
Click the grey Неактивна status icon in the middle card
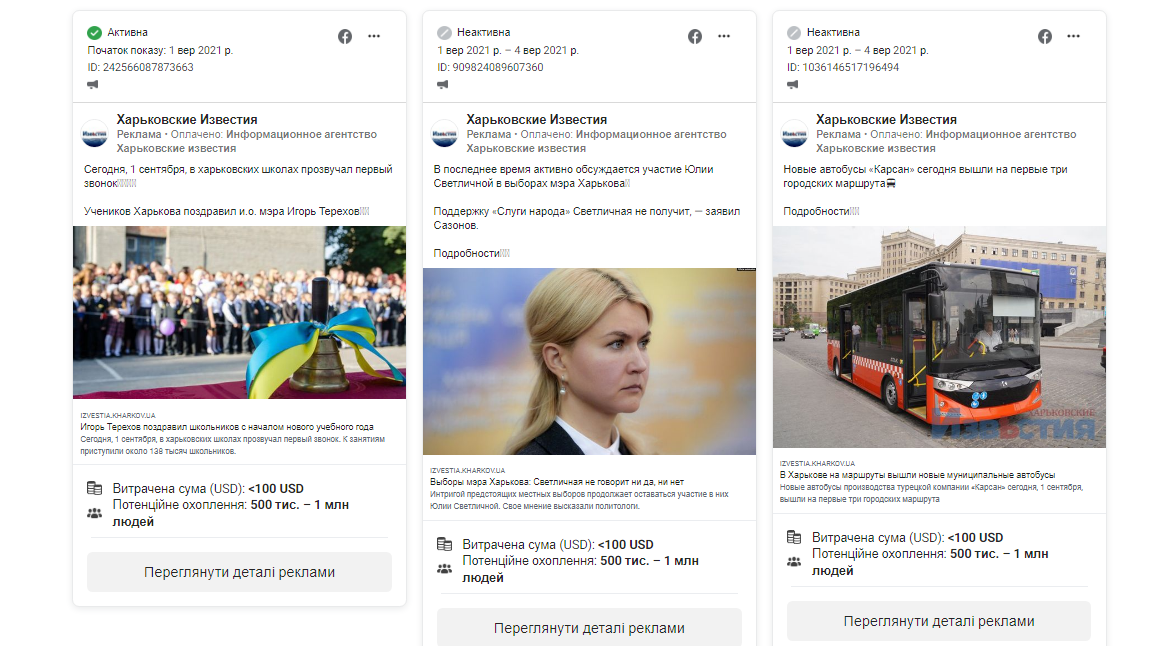coord(444,33)
